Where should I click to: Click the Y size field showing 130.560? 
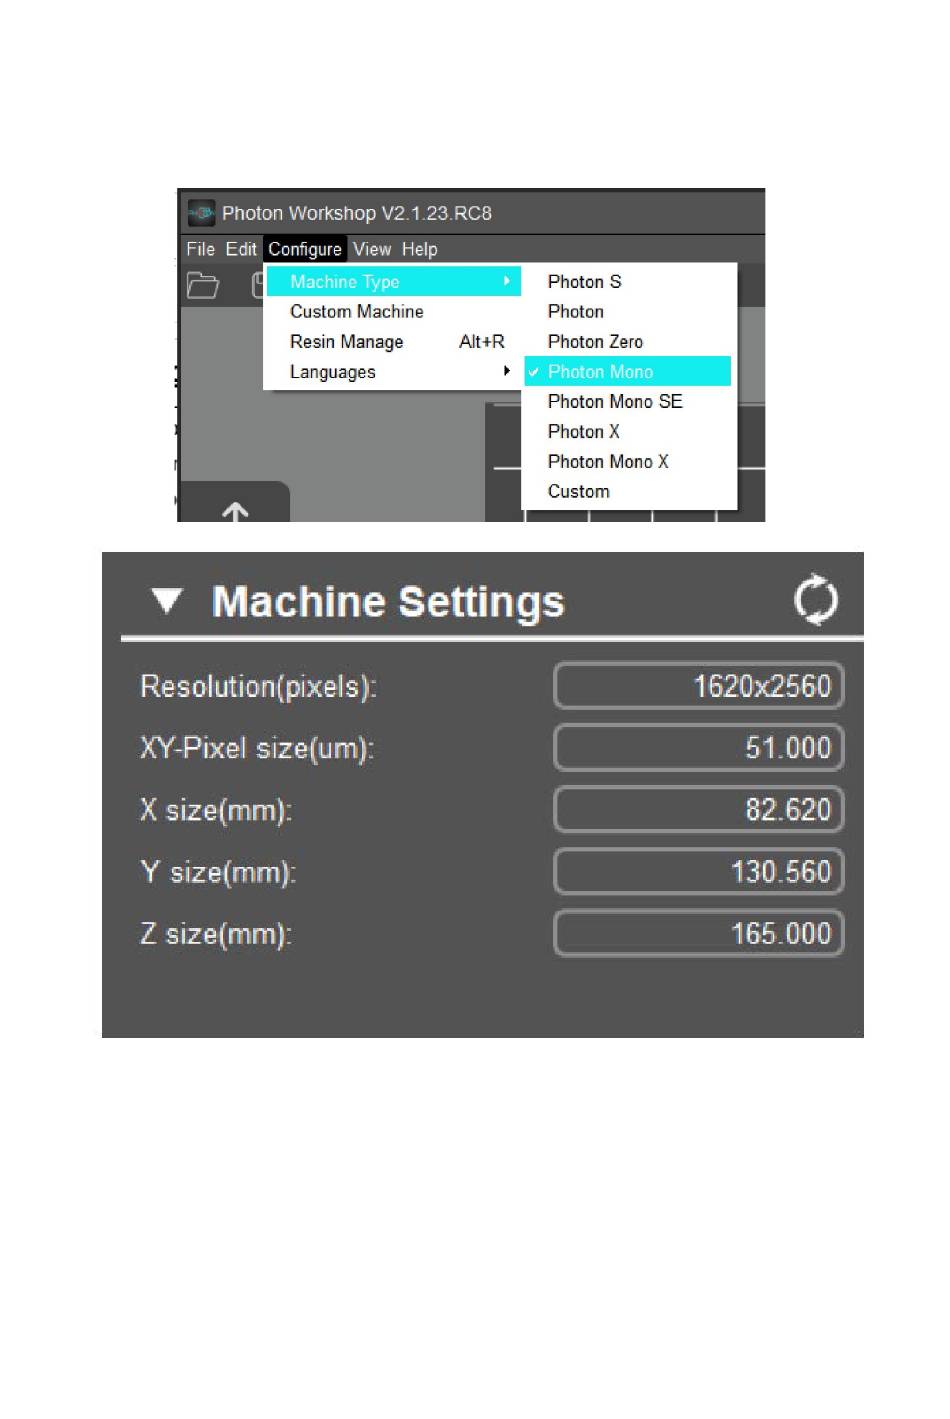[699, 872]
